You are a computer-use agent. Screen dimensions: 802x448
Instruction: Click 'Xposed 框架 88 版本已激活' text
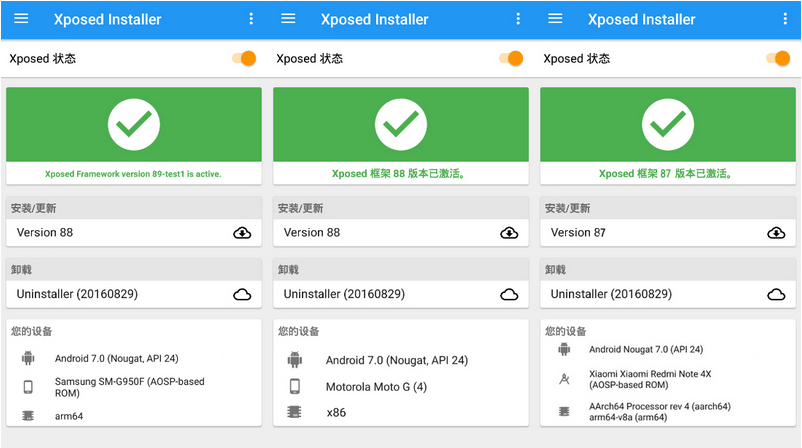tap(398, 174)
